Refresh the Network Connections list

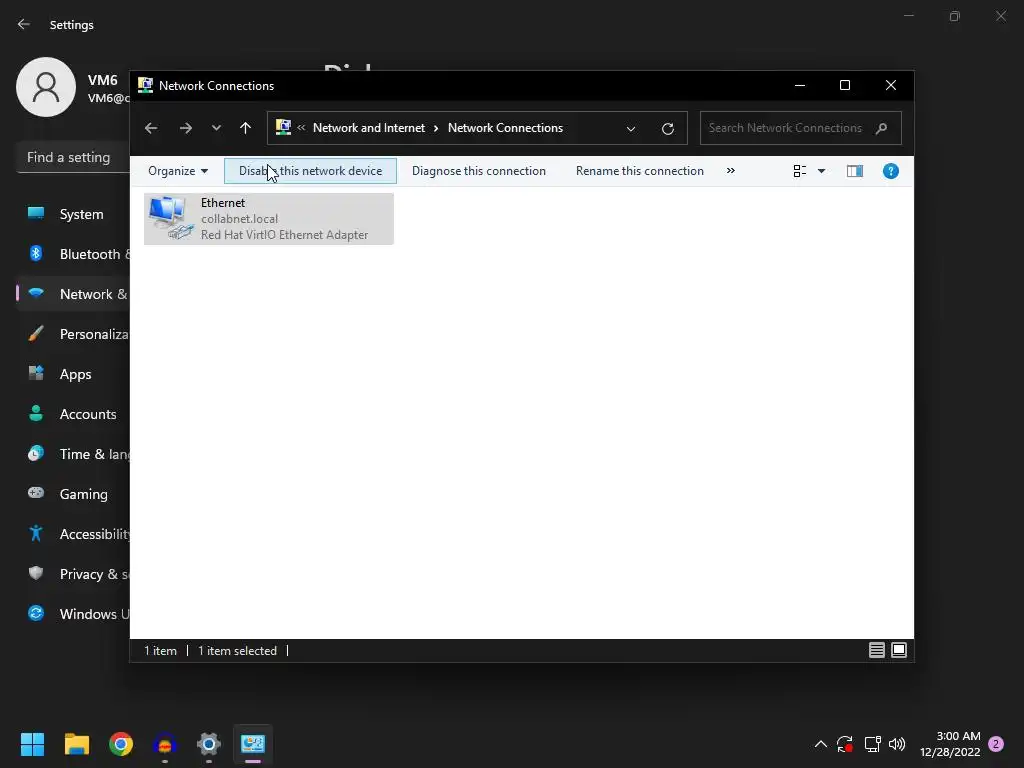point(667,129)
